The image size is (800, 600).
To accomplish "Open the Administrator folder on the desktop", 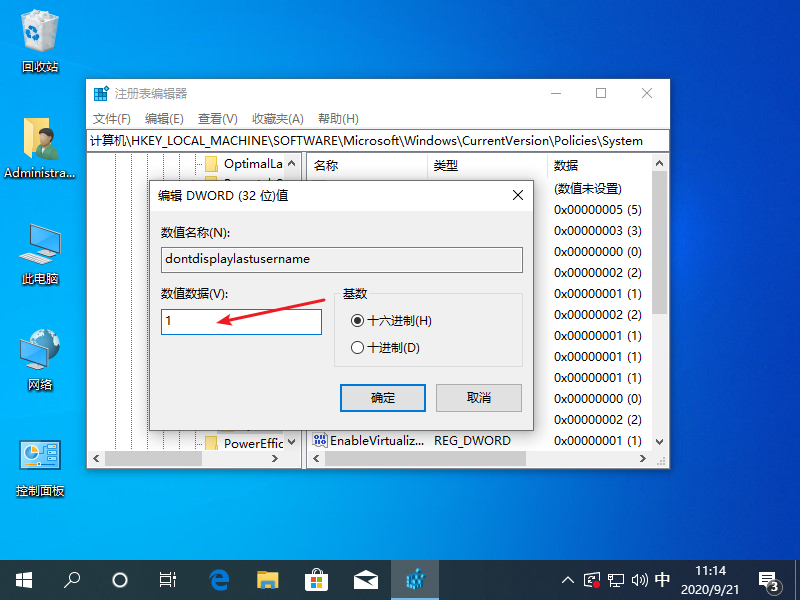I will coord(40,140).
